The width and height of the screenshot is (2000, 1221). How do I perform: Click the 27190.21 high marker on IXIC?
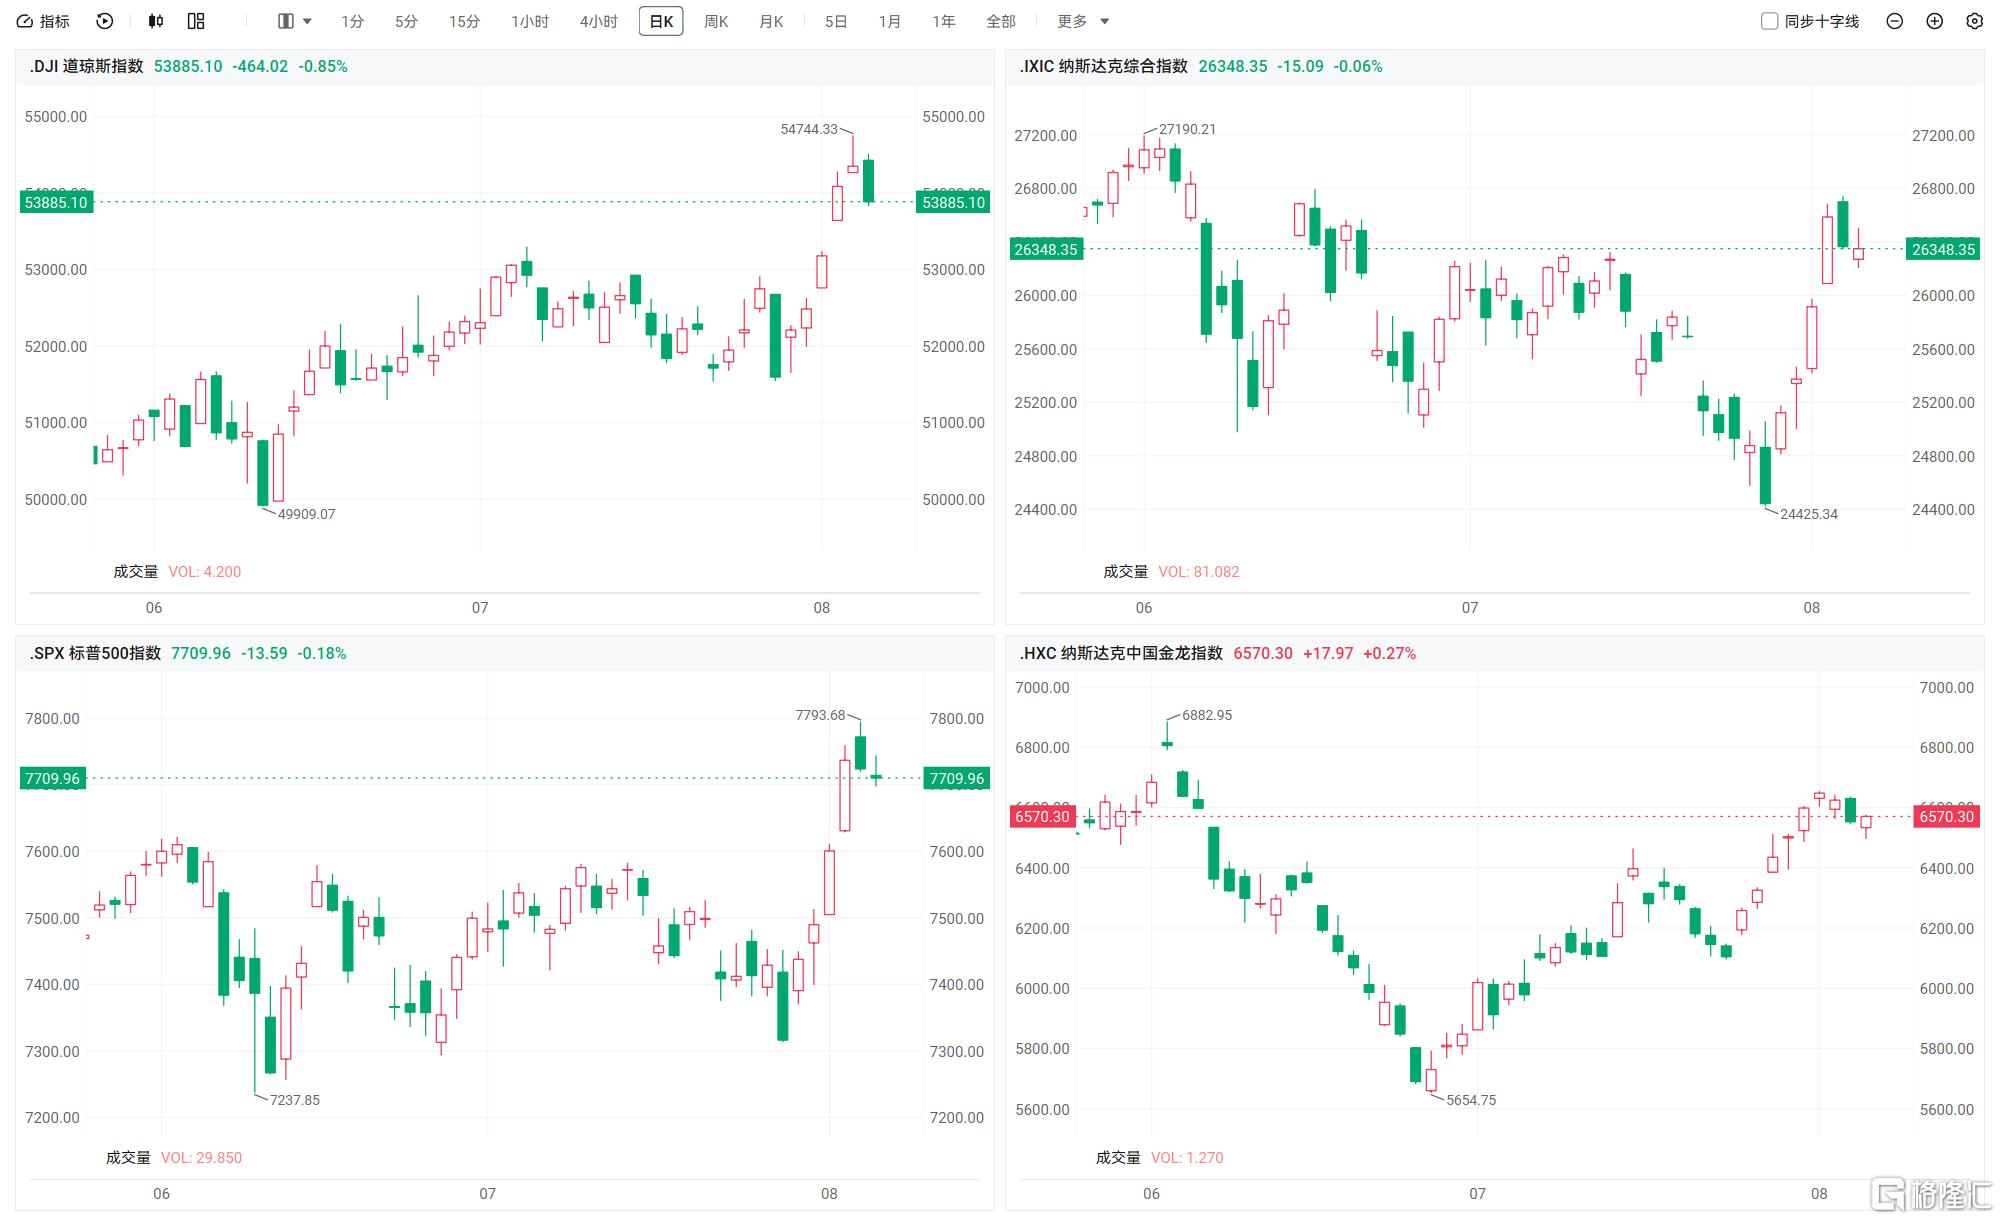coord(1187,129)
